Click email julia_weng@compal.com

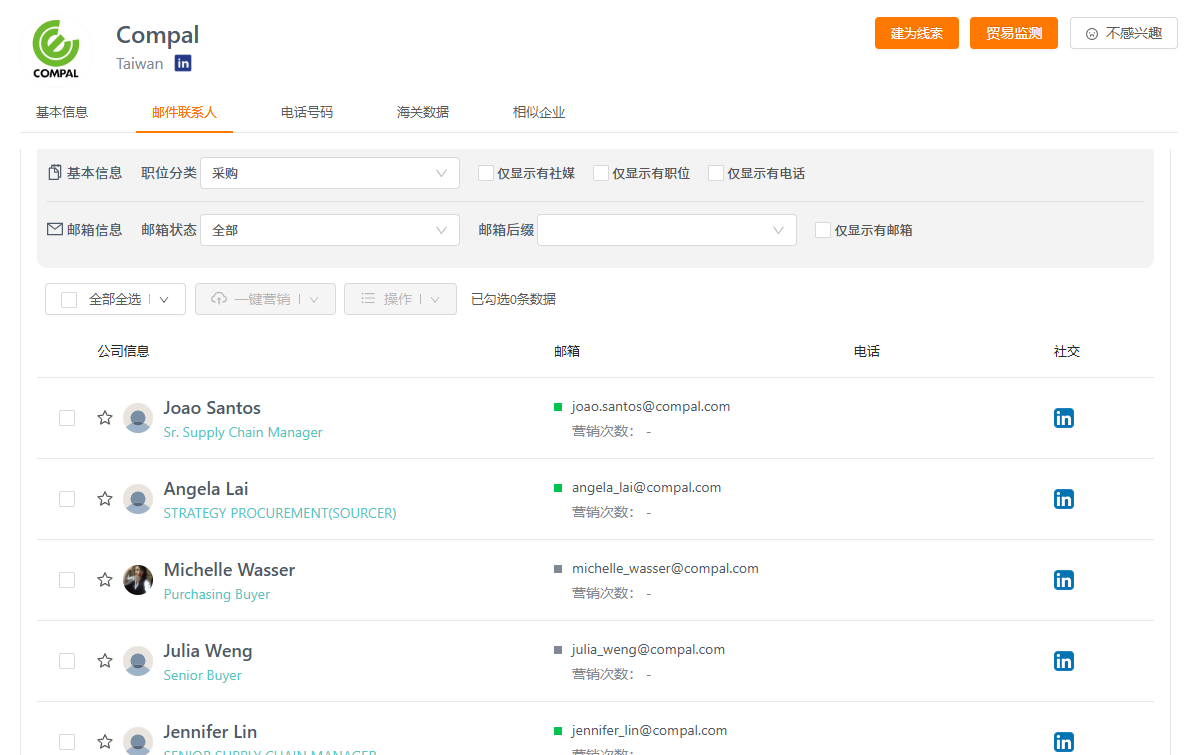click(x=648, y=649)
